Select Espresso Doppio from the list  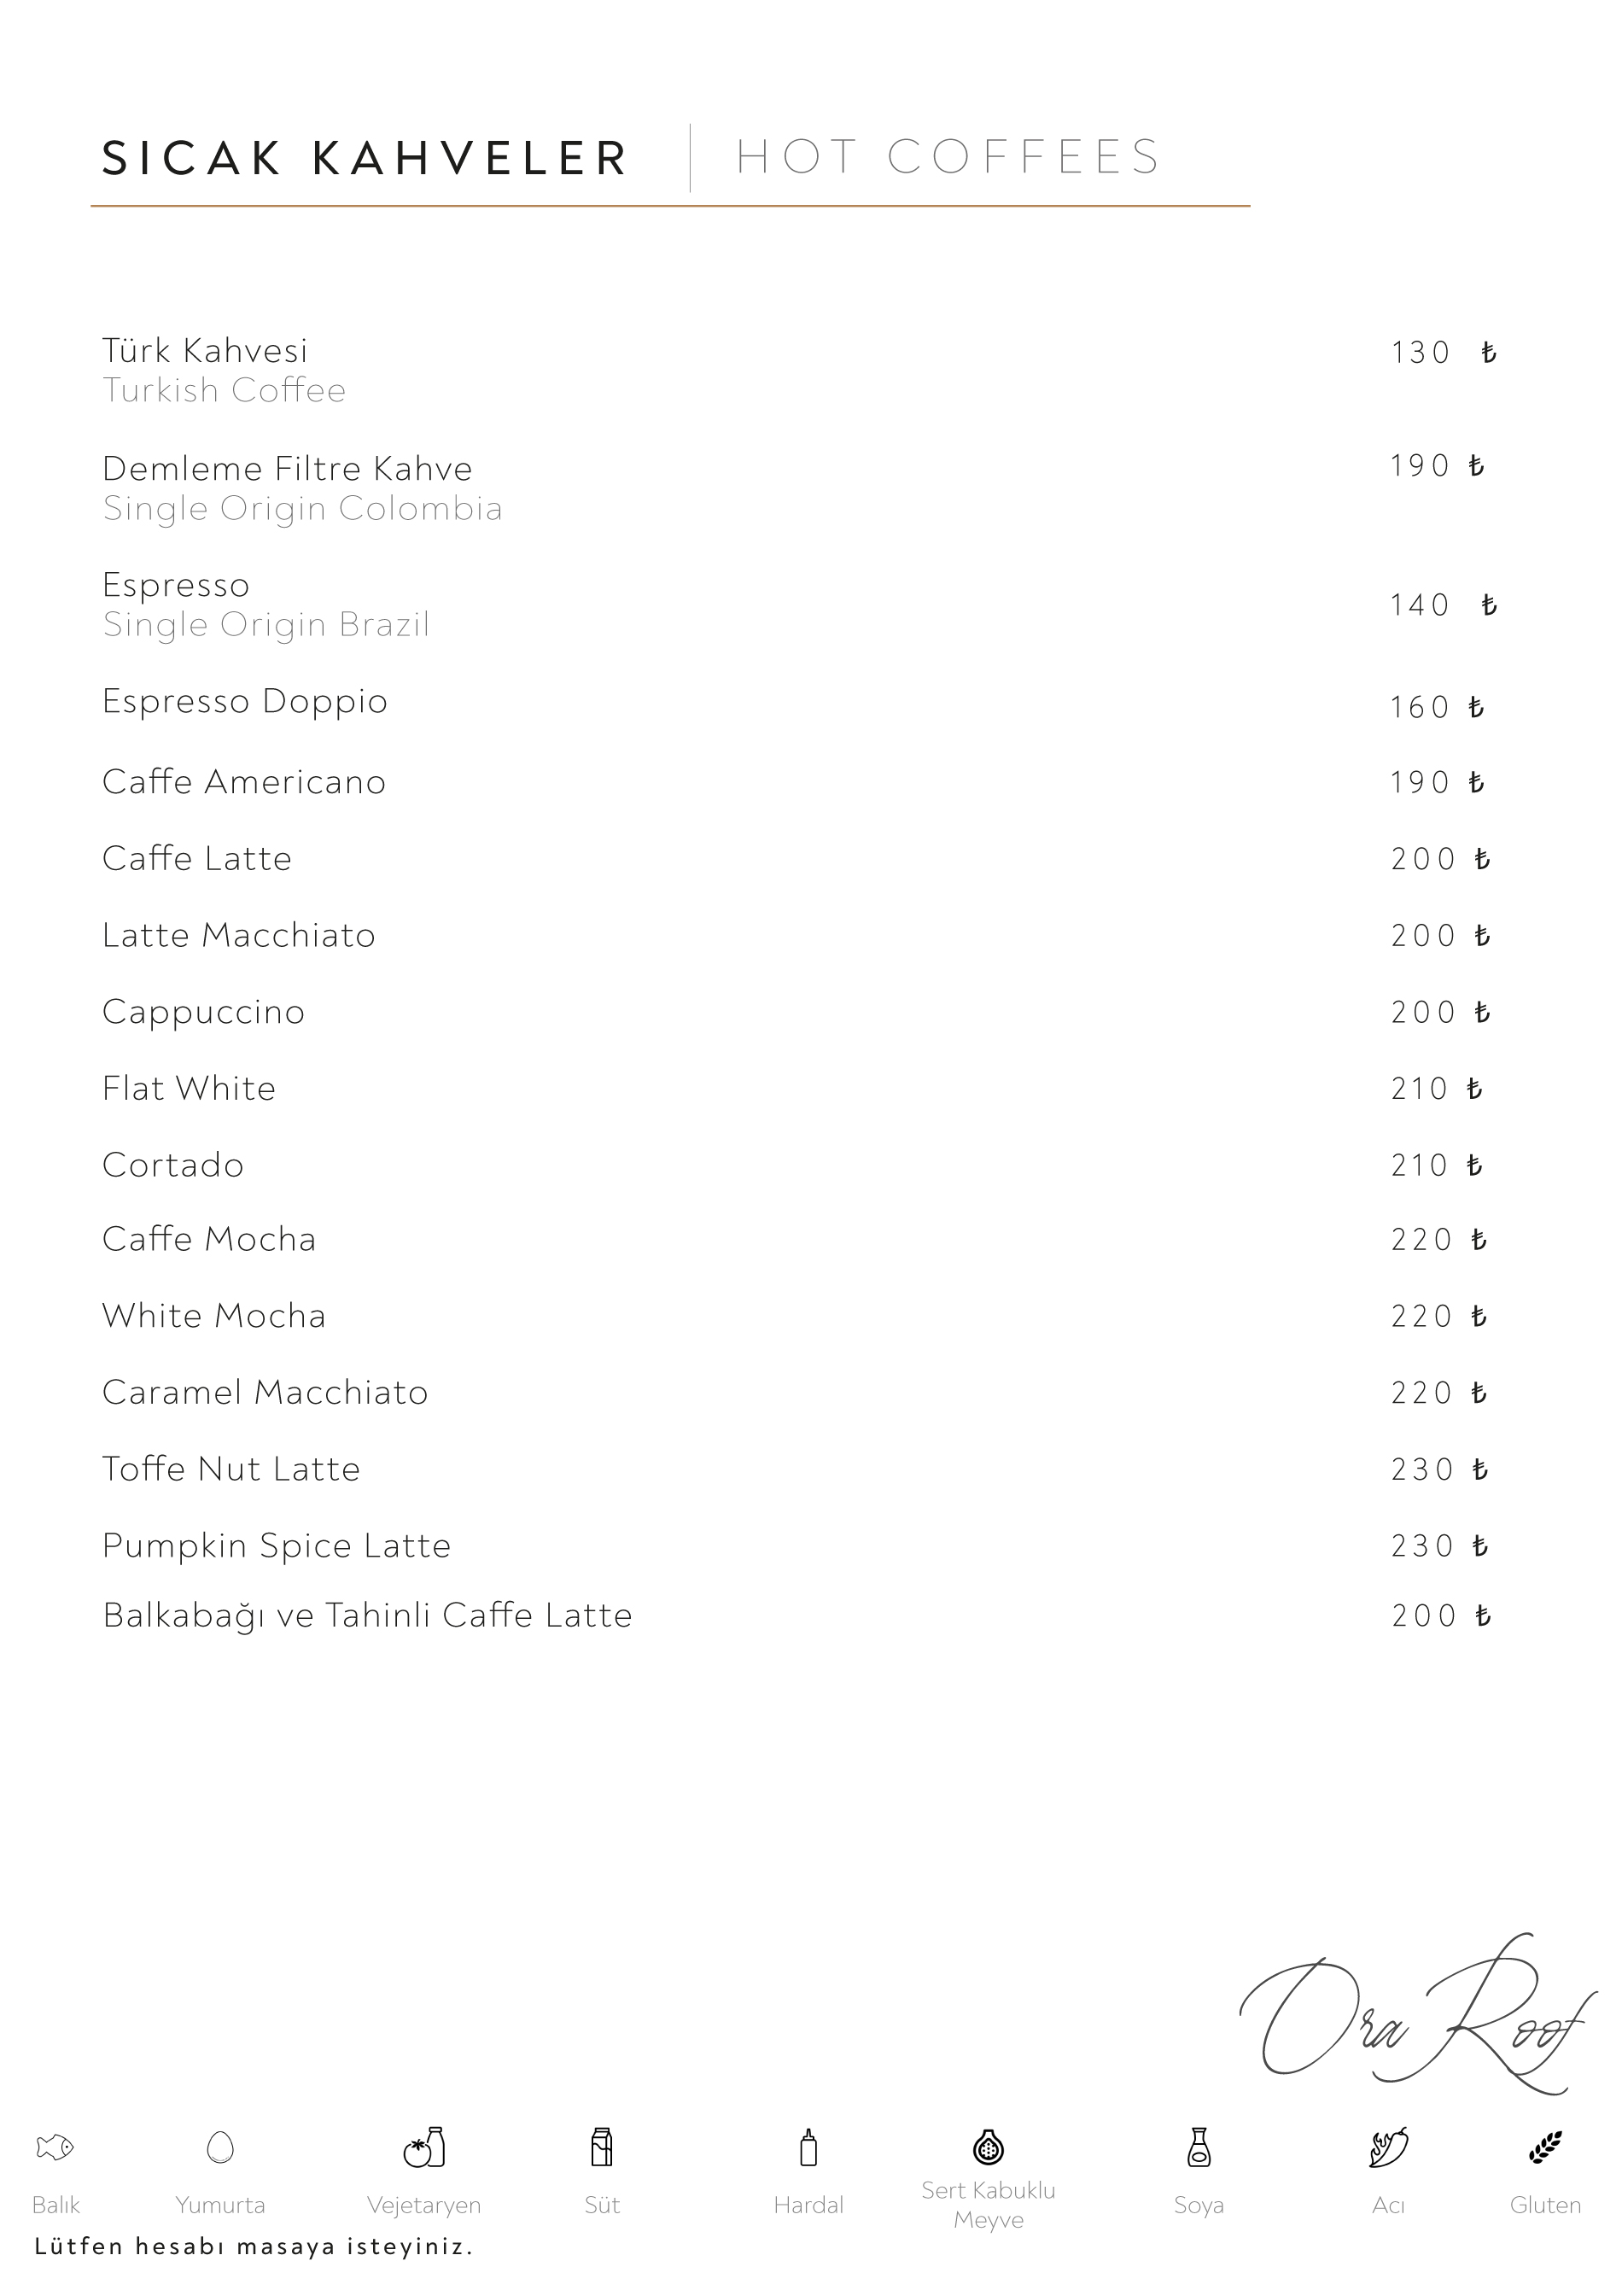(x=245, y=702)
